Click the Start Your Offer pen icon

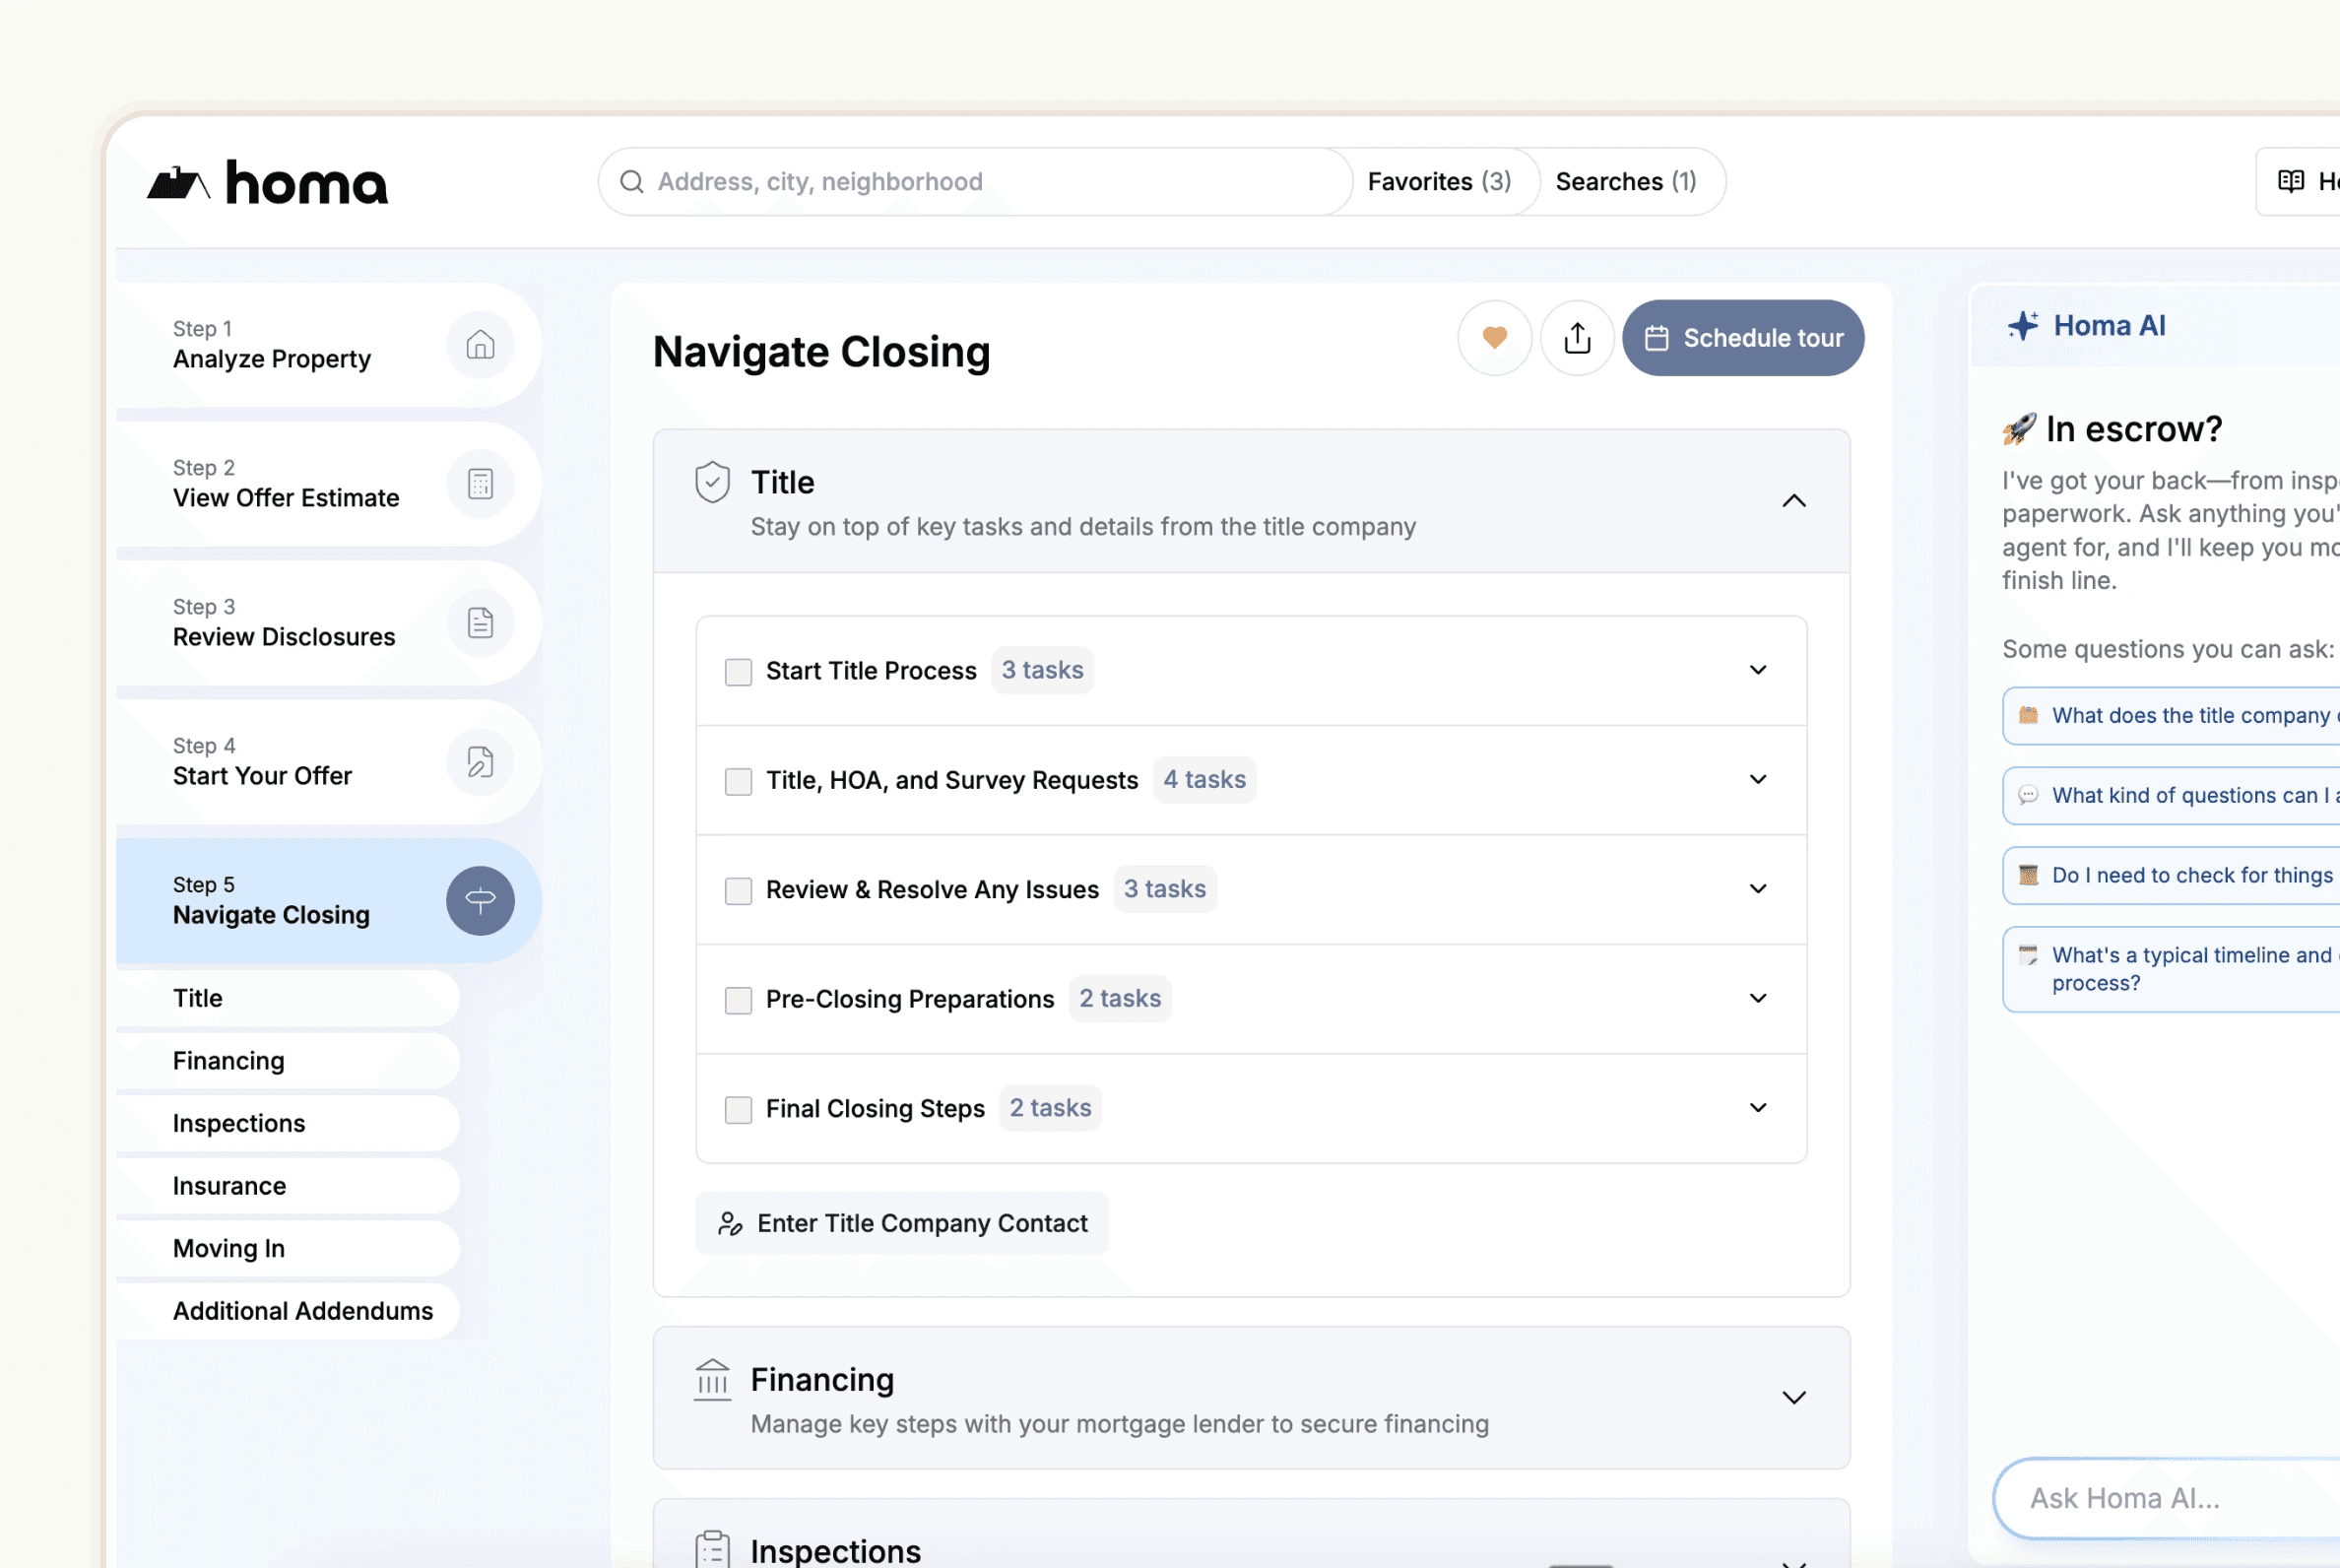[480, 762]
